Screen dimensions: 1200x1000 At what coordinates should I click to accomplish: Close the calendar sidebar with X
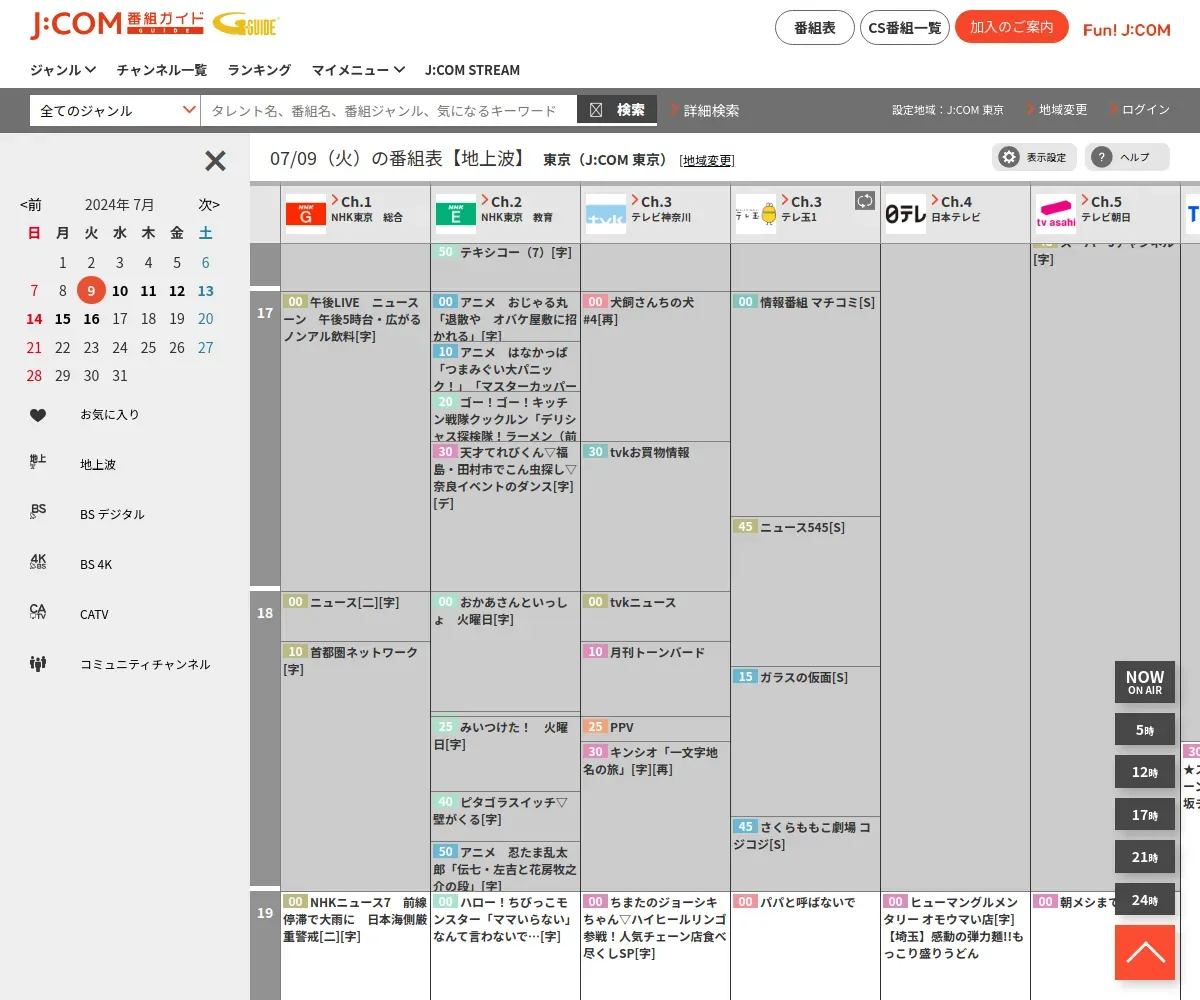point(215,161)
